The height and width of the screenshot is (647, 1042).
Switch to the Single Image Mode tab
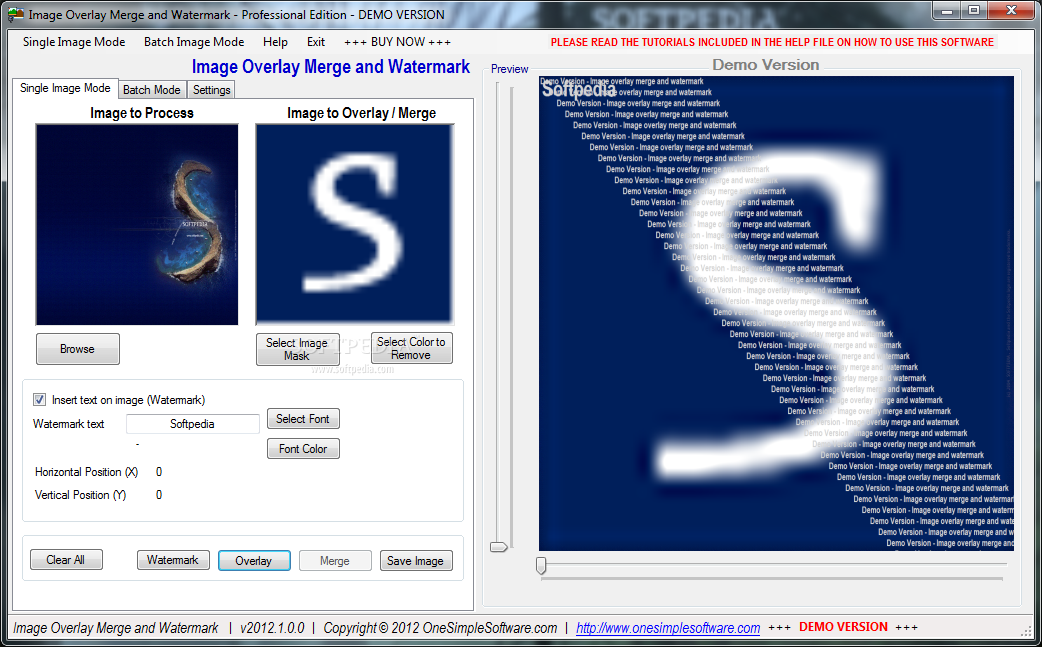point(65,88)
